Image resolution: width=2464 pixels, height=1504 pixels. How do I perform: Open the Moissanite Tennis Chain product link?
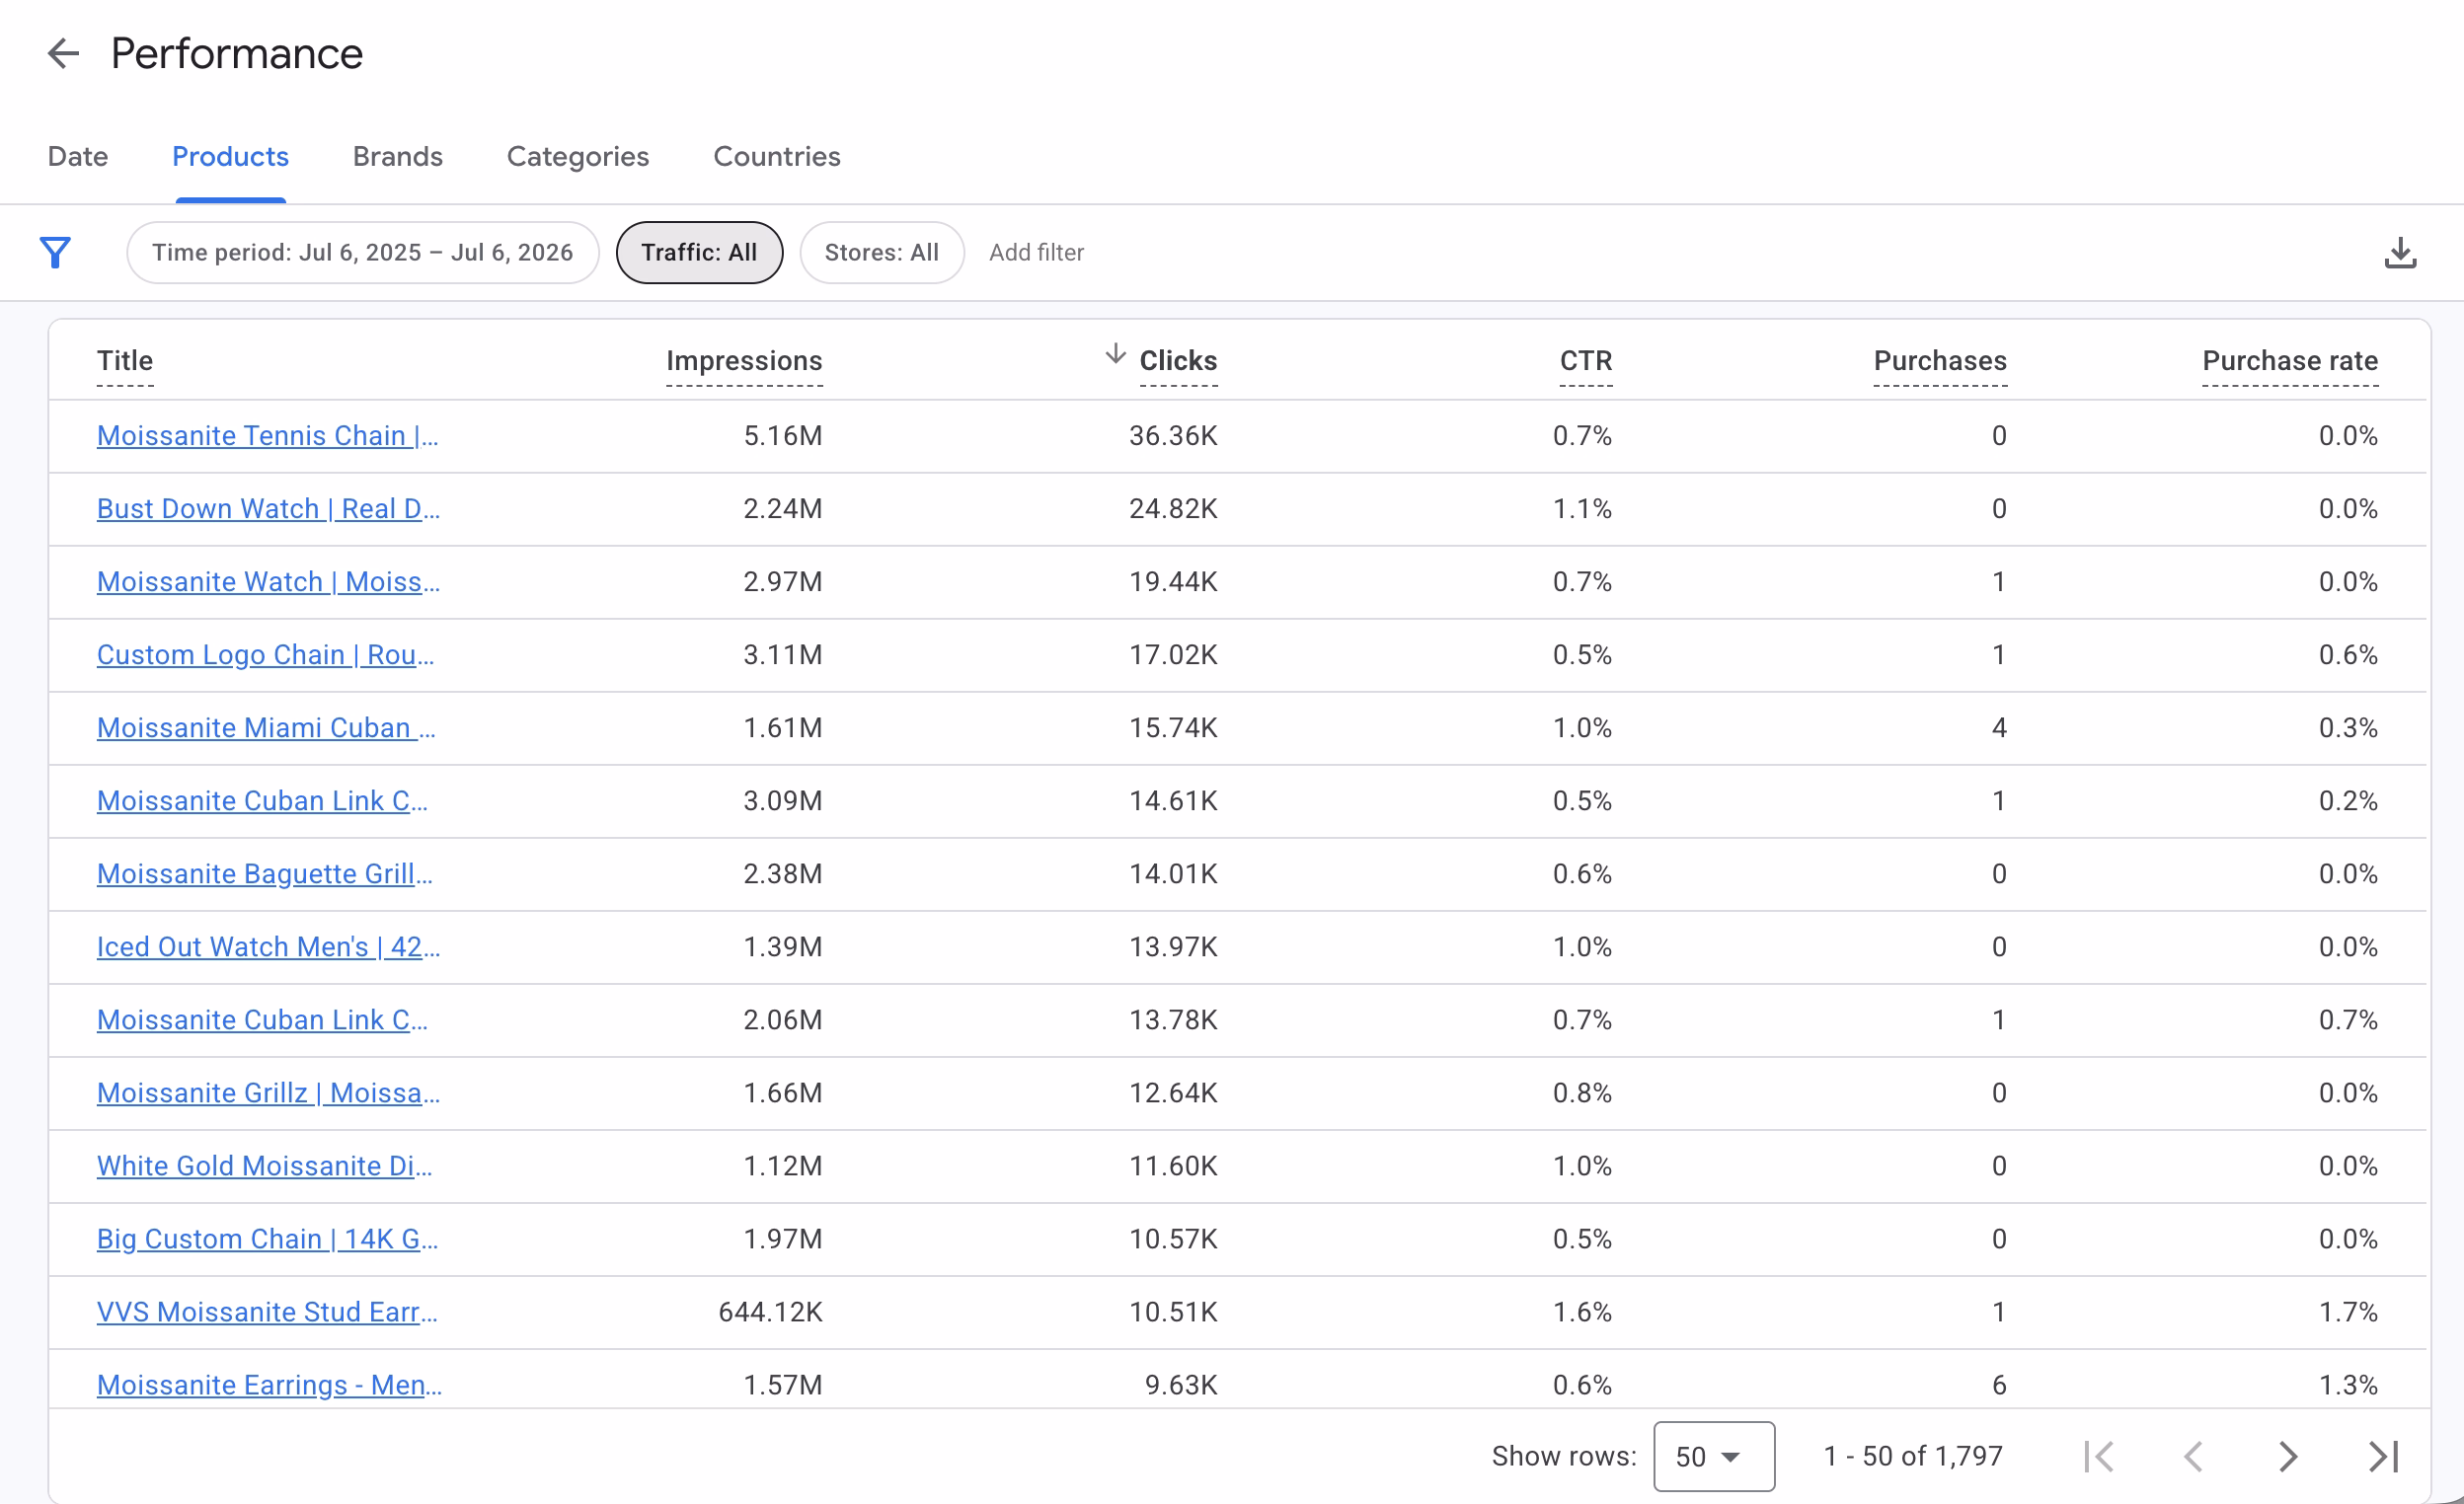(x=267, y=436)
